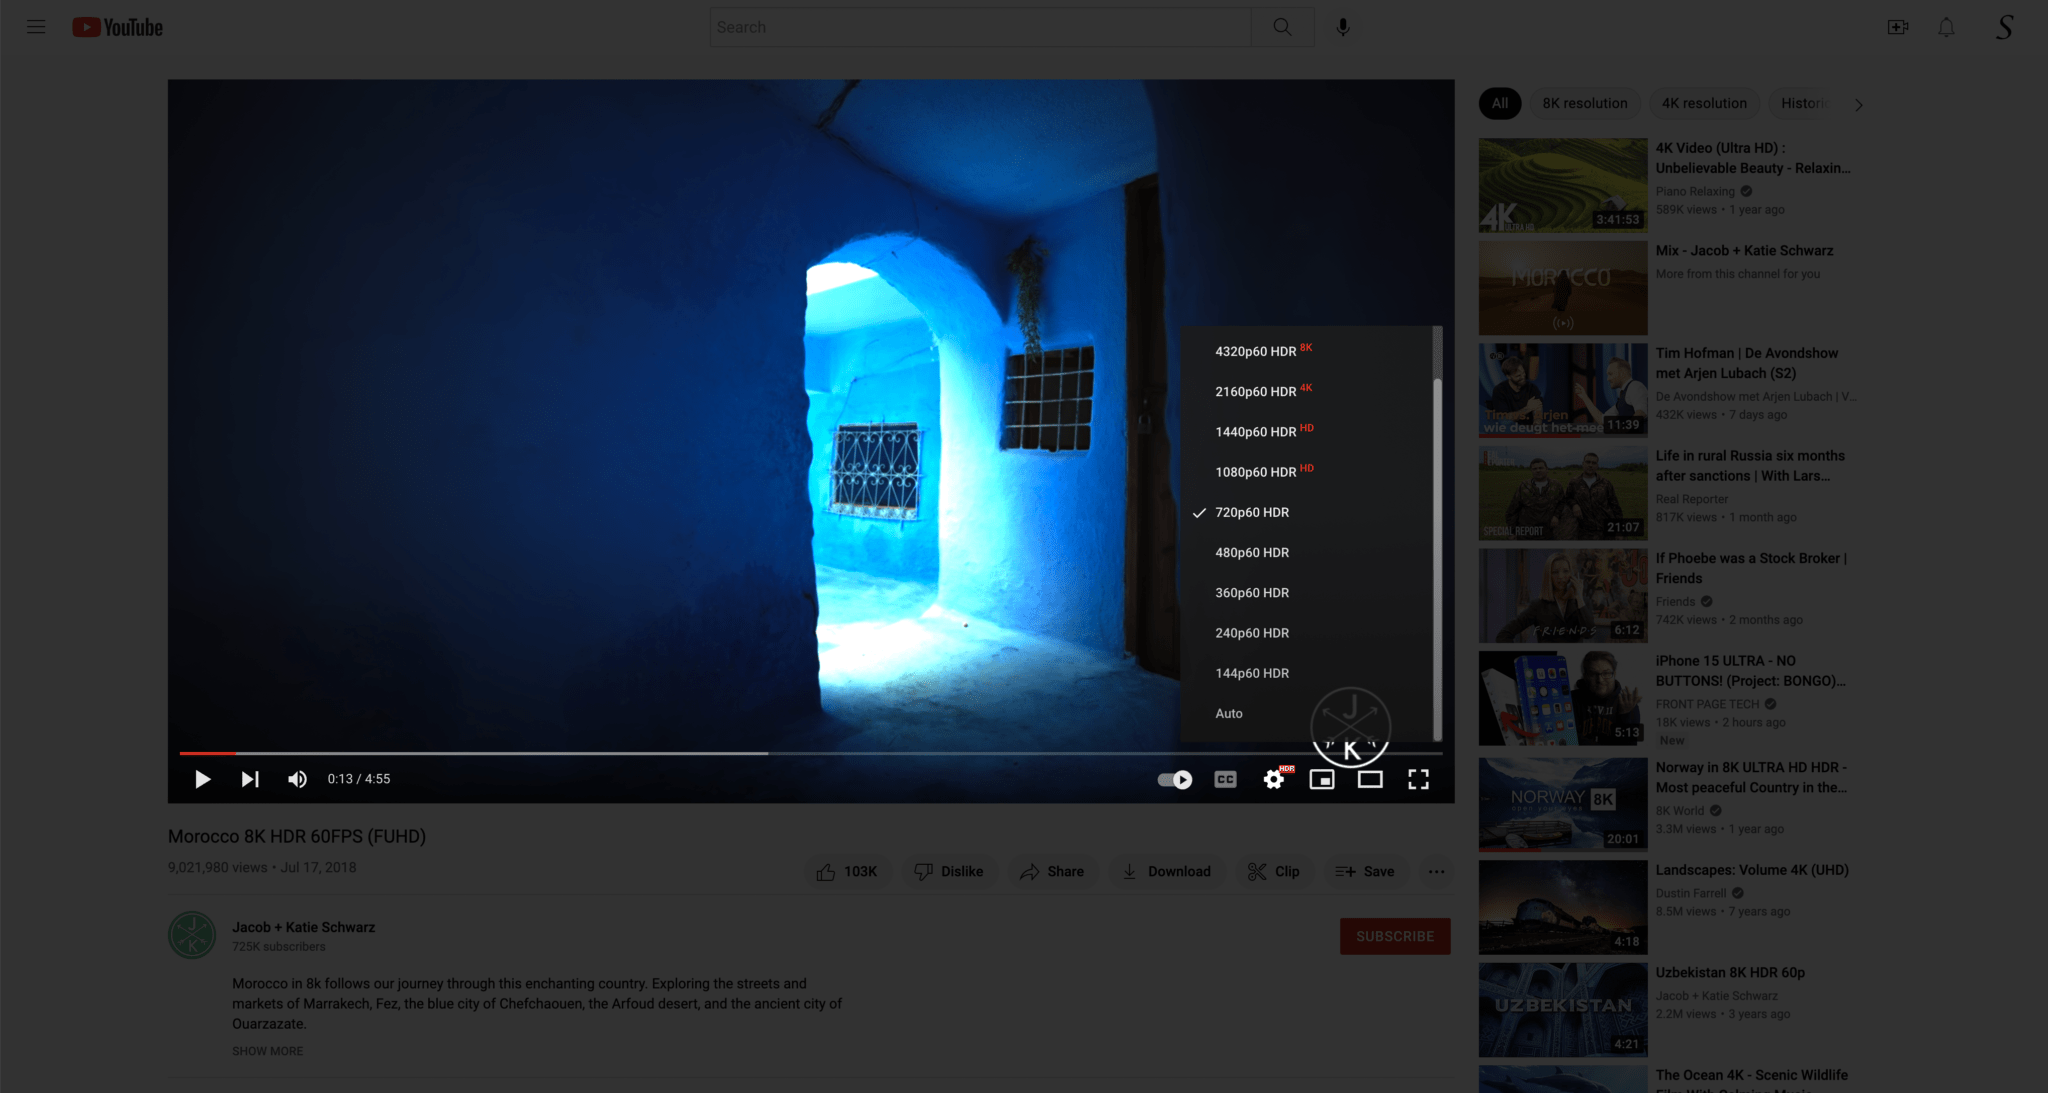Click the settings gear in player
Screen dimensions: 2048x1093
point(1273,779)
